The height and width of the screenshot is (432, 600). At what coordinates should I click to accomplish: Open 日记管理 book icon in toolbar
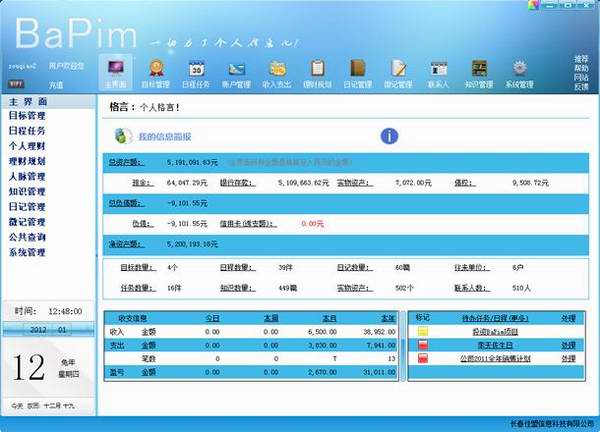(x=357, y=70)
